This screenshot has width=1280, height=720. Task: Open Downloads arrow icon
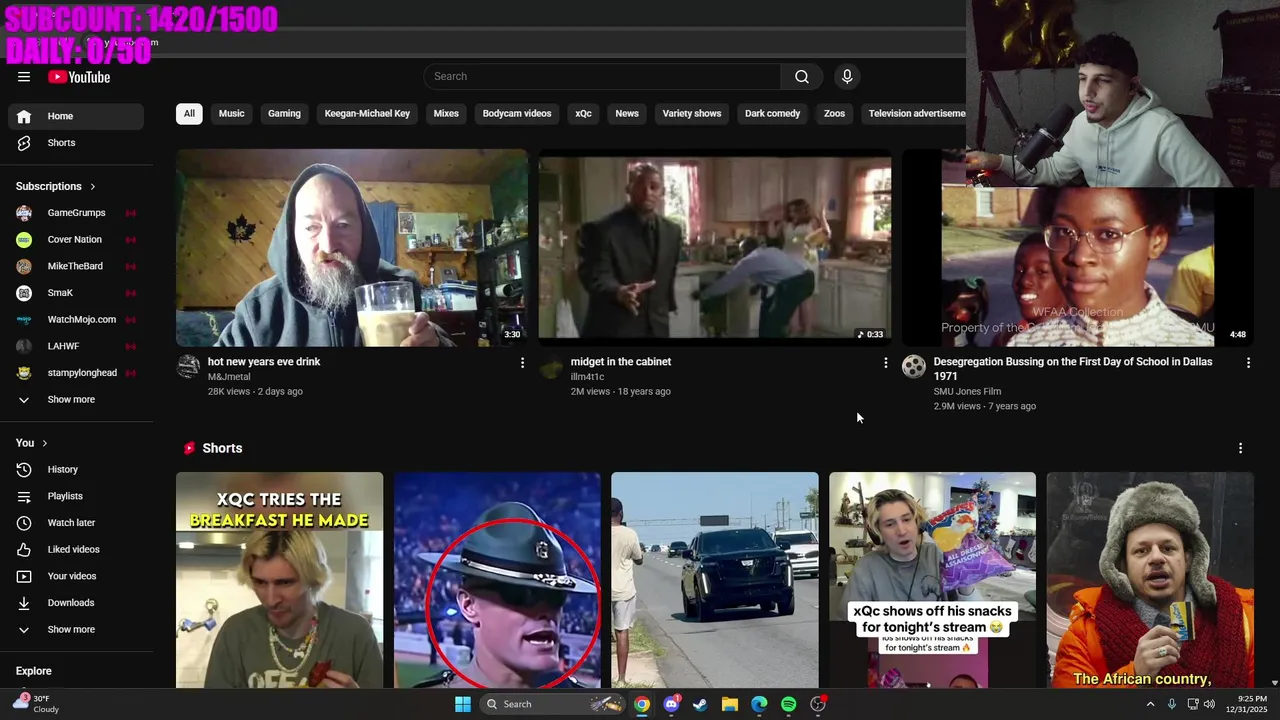coord(24,603)
